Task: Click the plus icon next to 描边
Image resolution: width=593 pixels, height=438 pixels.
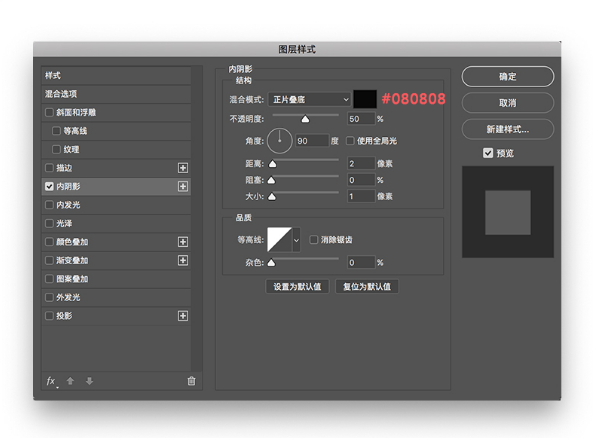Action: pos(183,168)
